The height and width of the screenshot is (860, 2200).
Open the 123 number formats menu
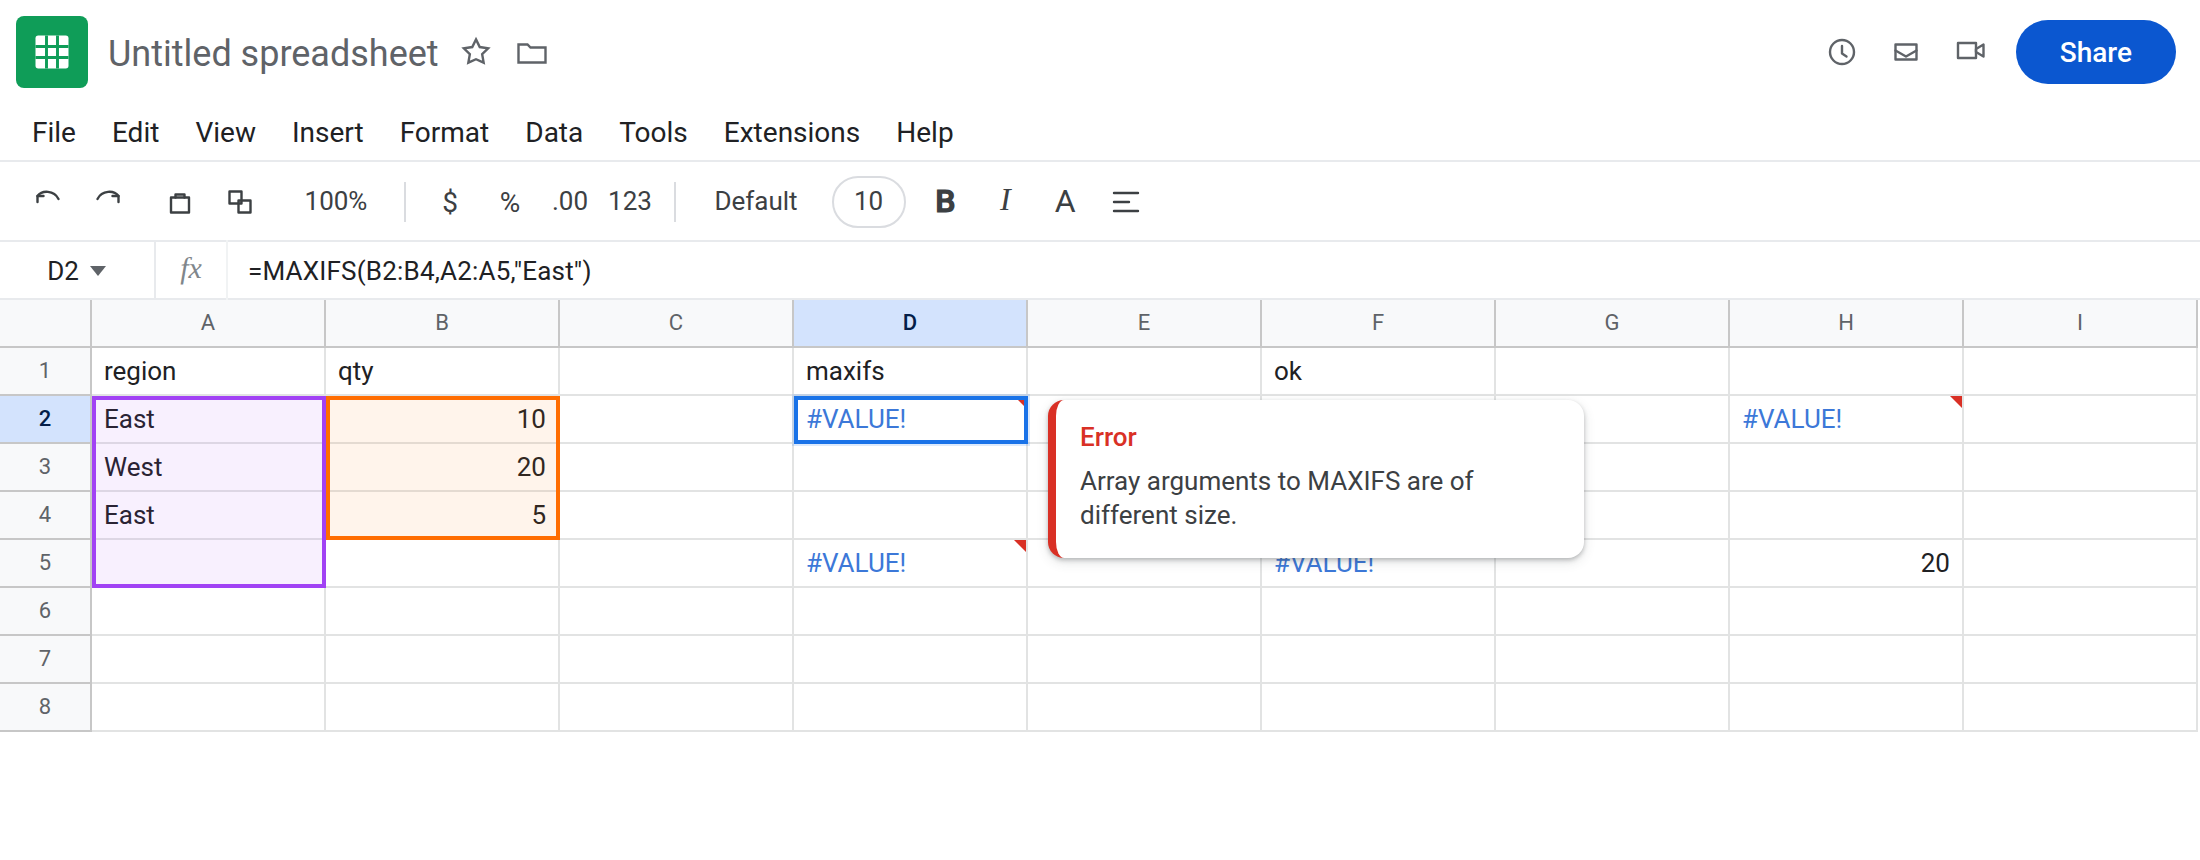point(630,201)
